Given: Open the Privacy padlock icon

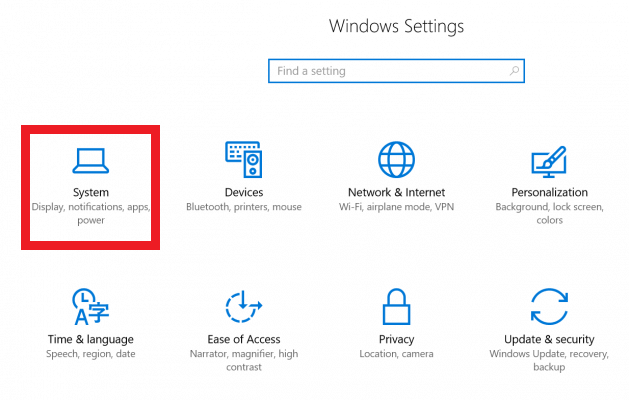Looking at the screenshot, I should tap(396, 307).
